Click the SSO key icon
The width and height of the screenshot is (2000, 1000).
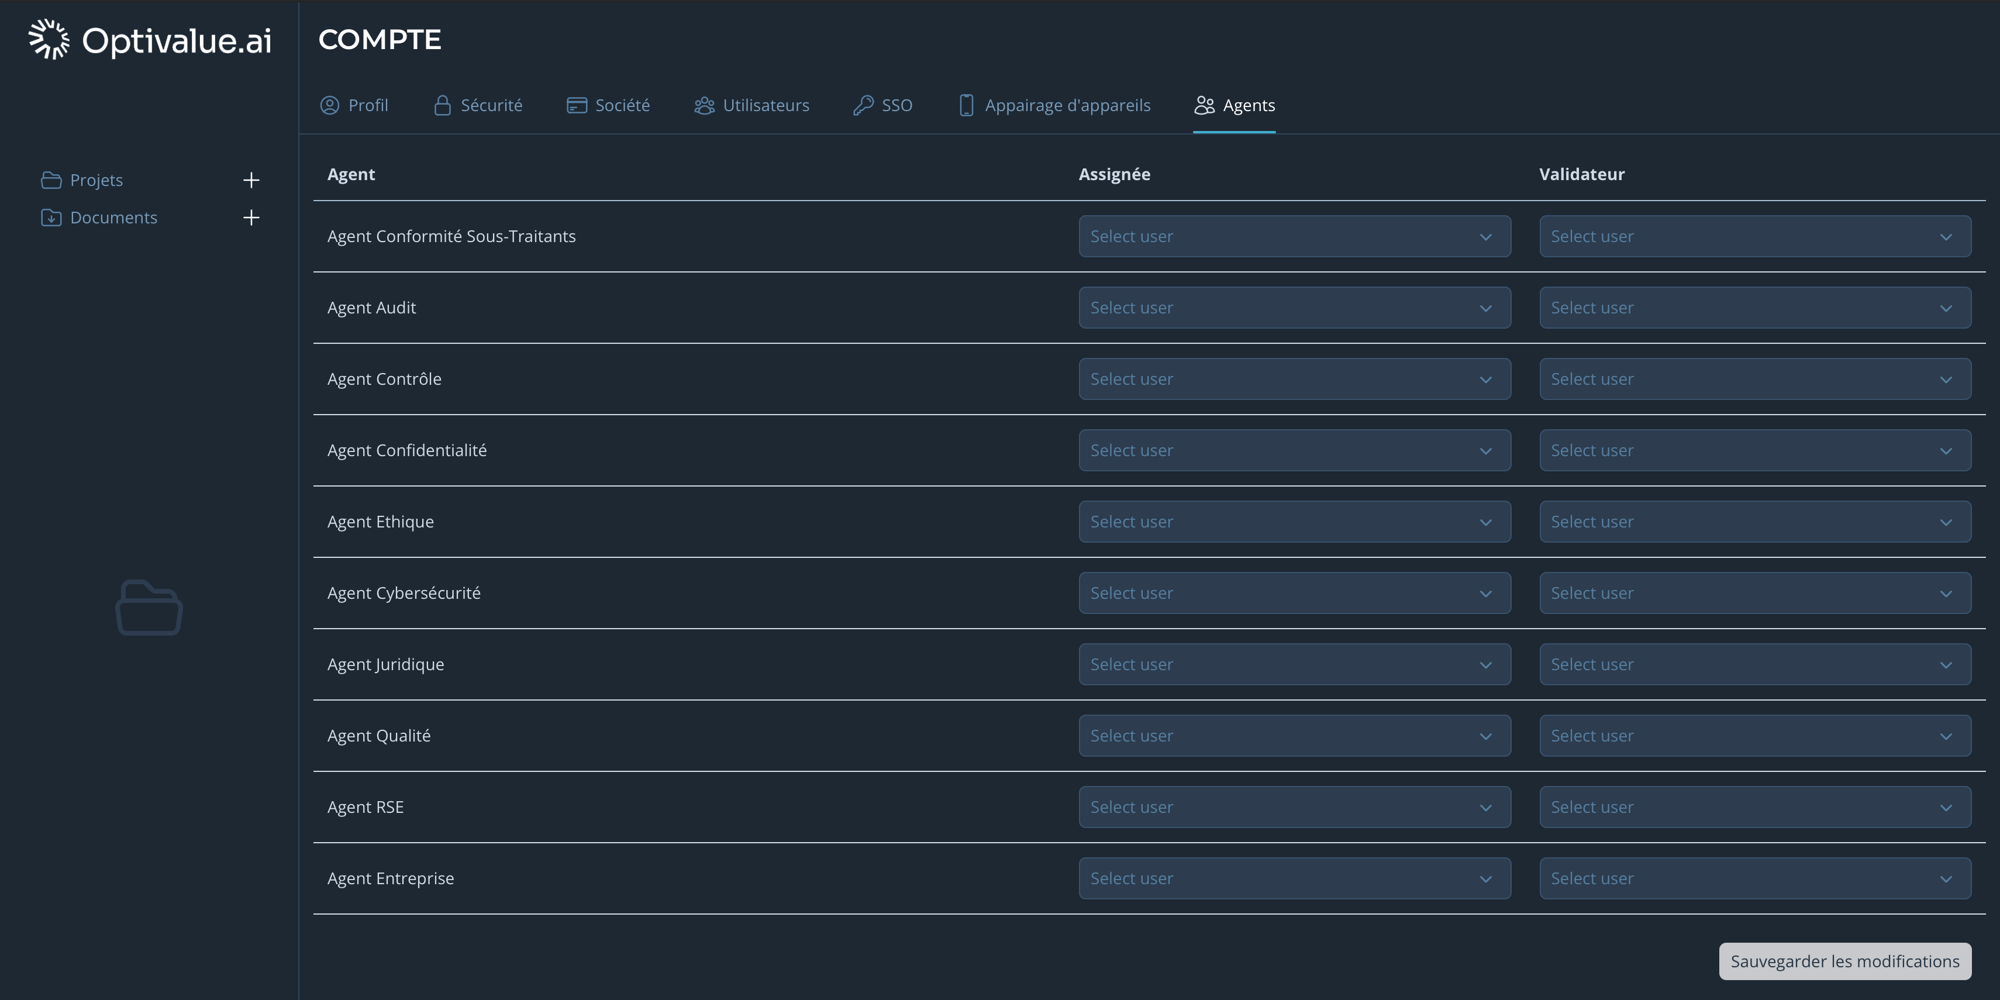pos(863,105)
